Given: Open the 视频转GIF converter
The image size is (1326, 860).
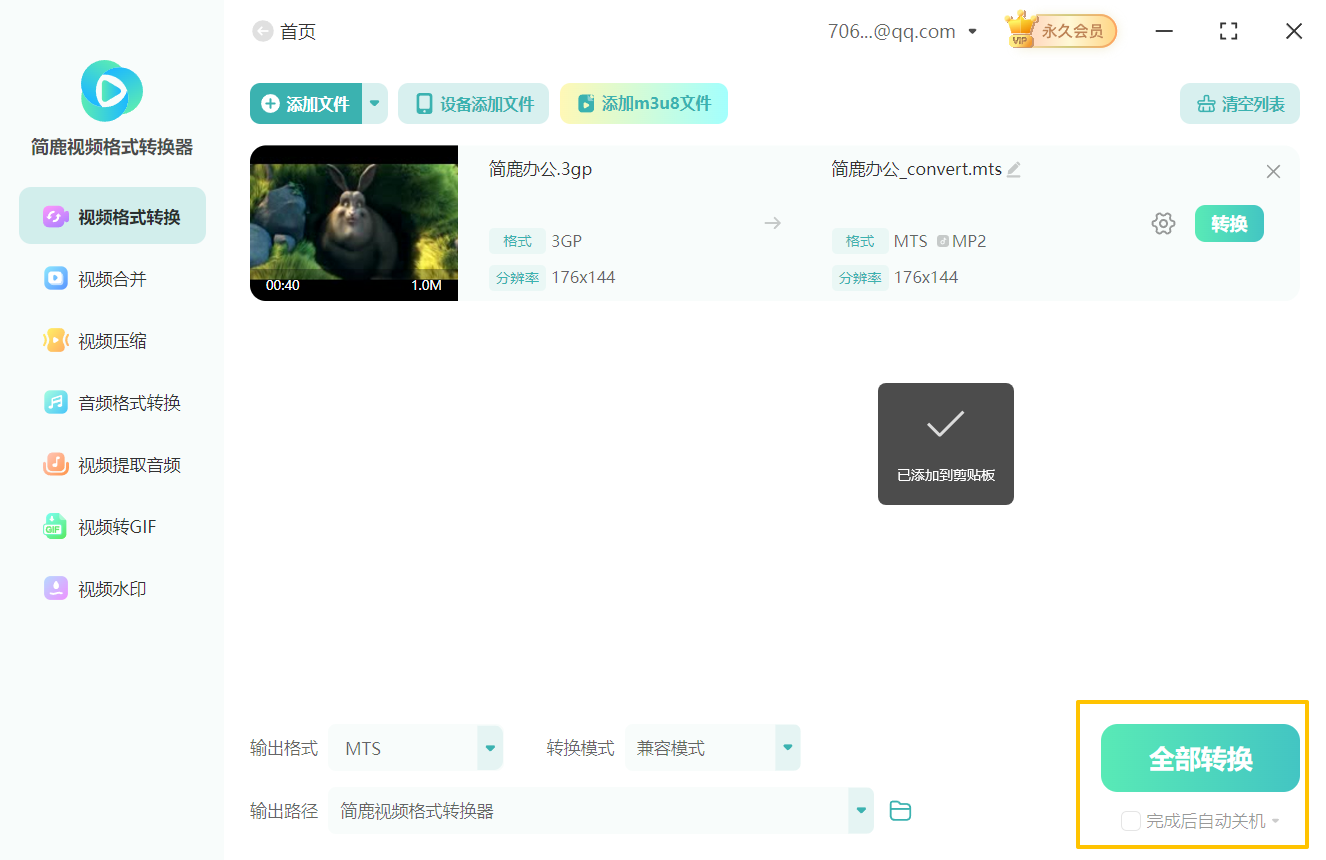Looking at the screenshot, I should coord(111,526).
